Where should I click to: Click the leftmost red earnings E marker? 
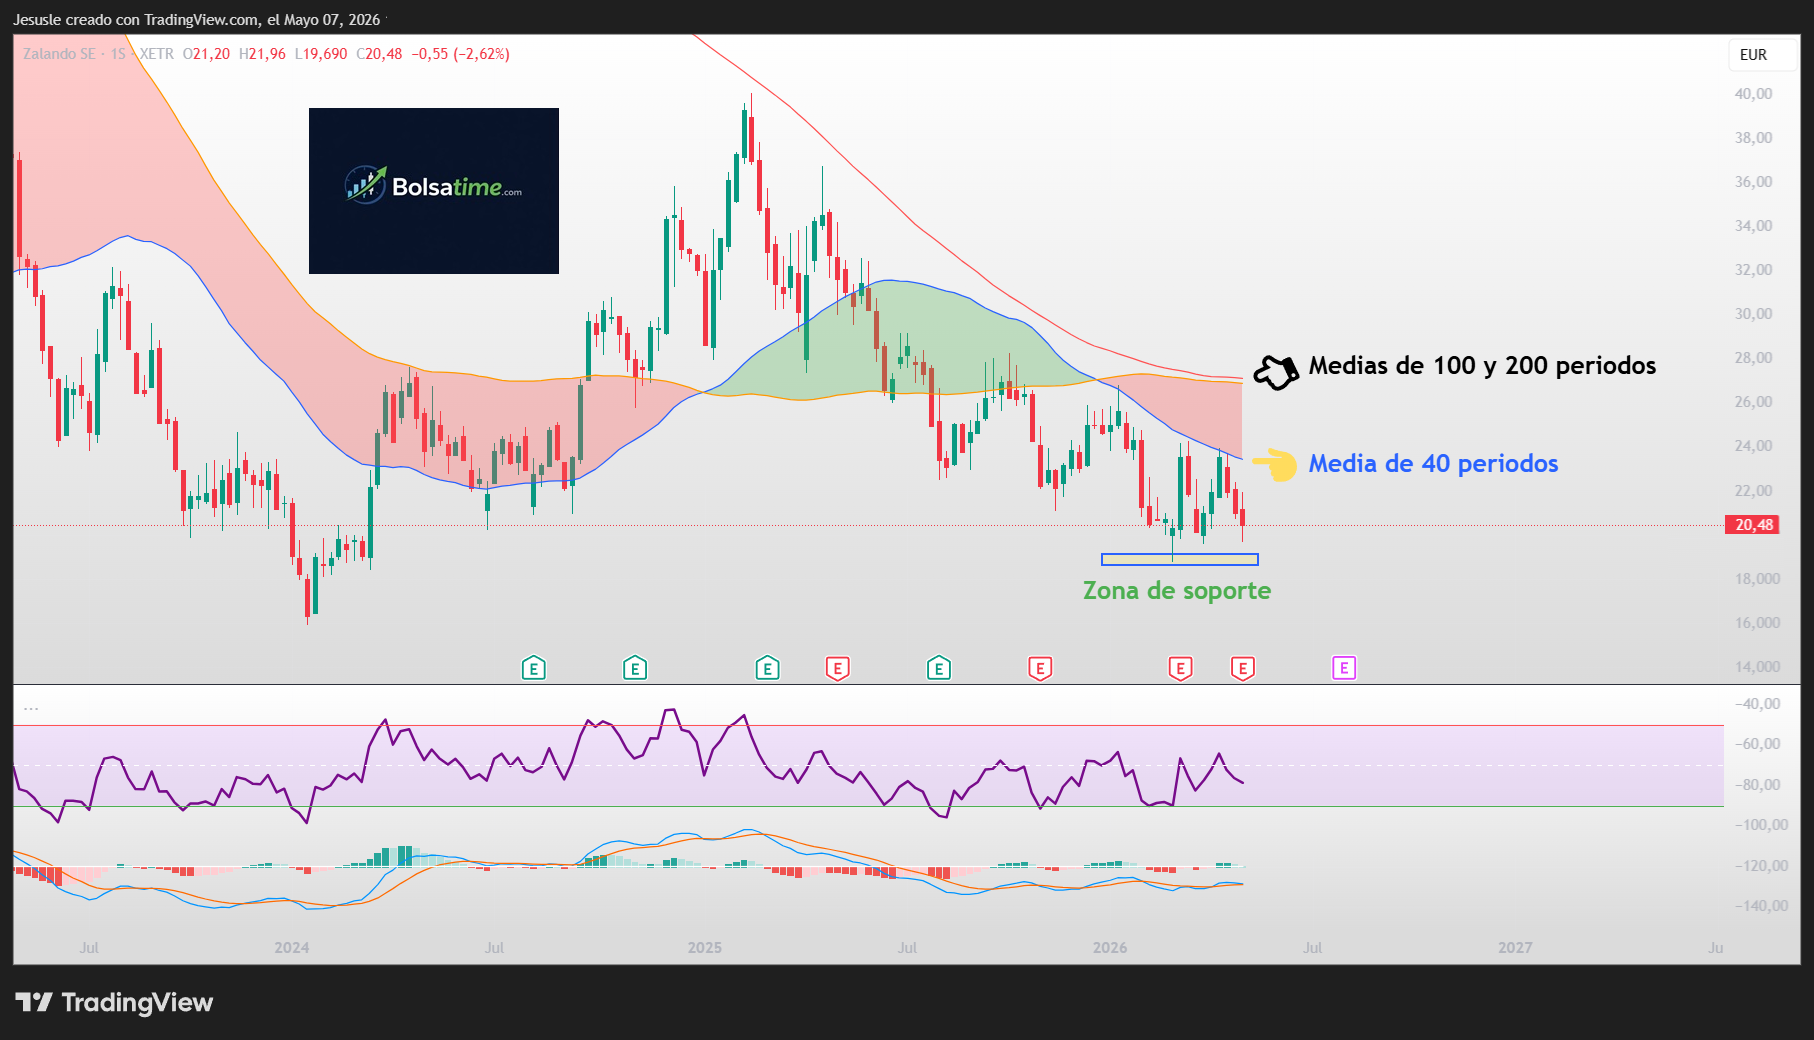coord(837,668)
